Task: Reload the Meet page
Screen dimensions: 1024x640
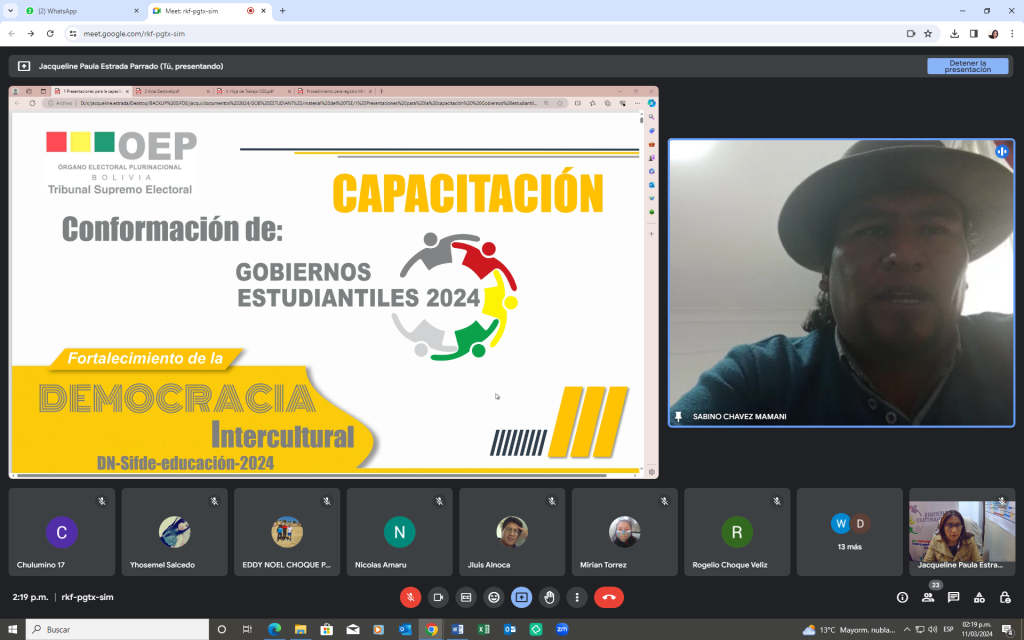Action: pos(50,33)
